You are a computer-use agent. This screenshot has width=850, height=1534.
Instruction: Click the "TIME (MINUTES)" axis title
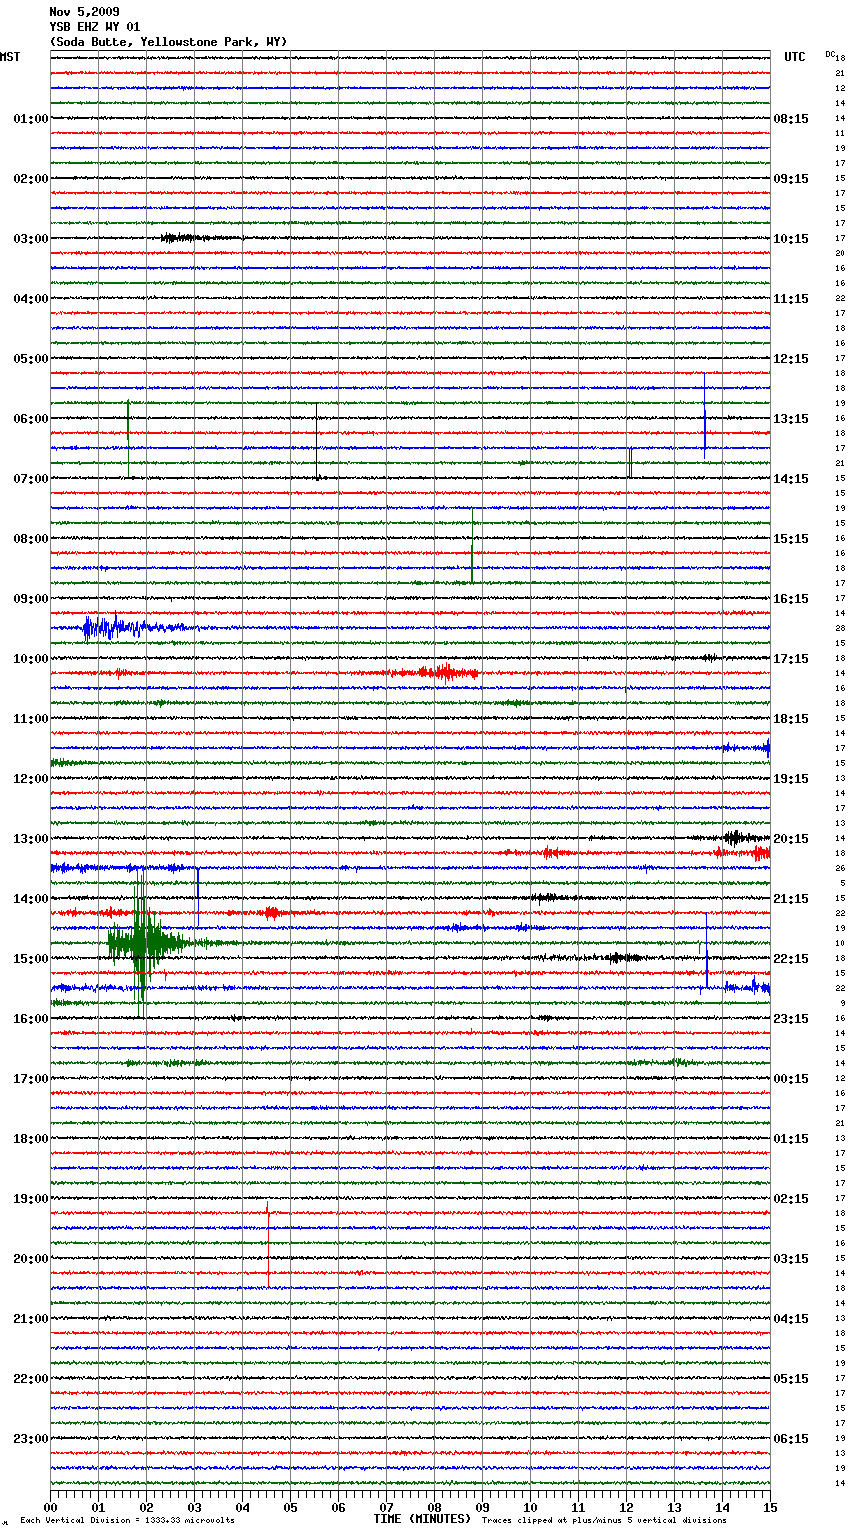(x=422, y=1519)
